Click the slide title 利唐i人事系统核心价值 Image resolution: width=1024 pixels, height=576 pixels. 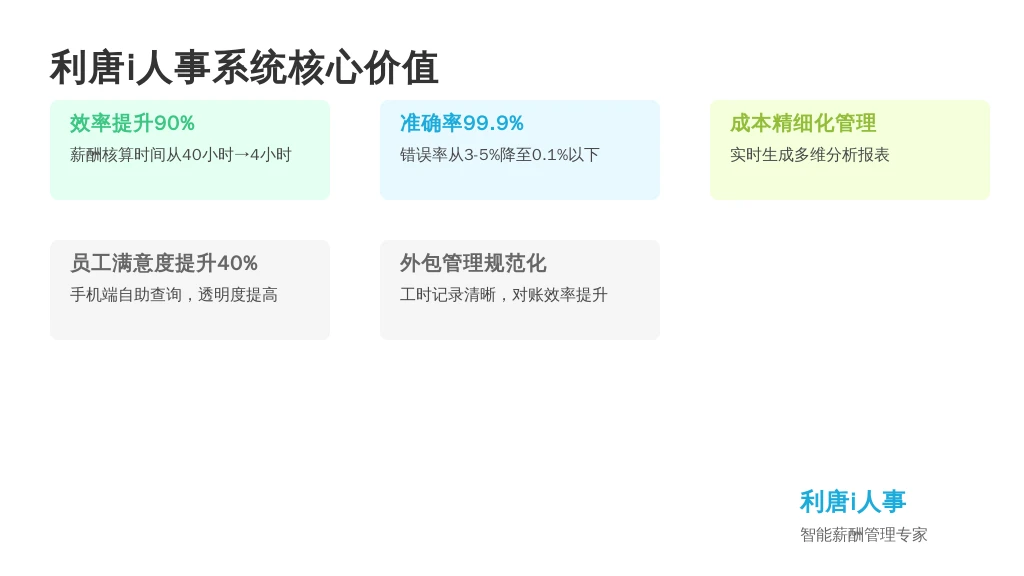244,68
